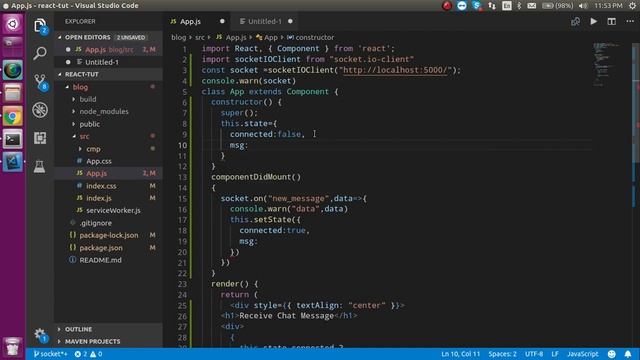
Task: Click the Visual Studio Code dock icon
Action: coord(13,162)
